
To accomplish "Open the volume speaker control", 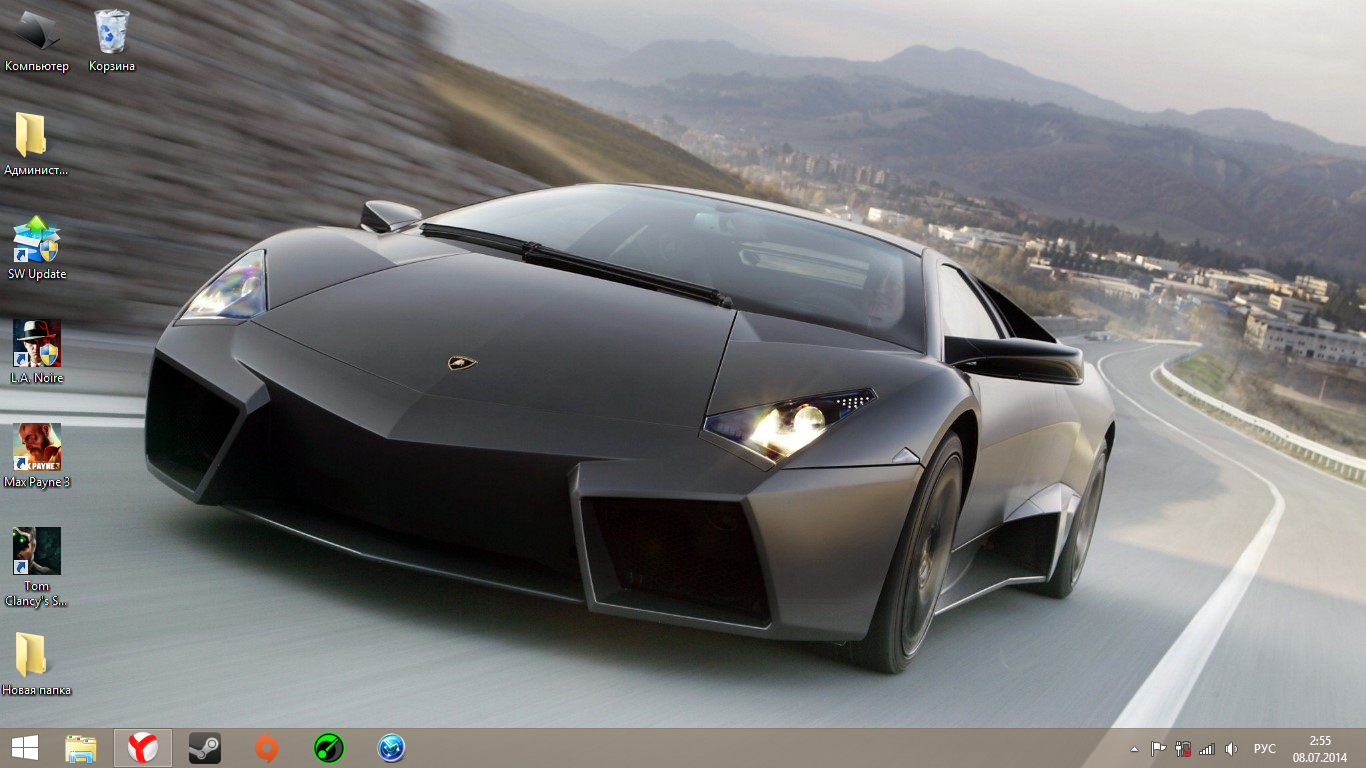I will click(1231, 748).
